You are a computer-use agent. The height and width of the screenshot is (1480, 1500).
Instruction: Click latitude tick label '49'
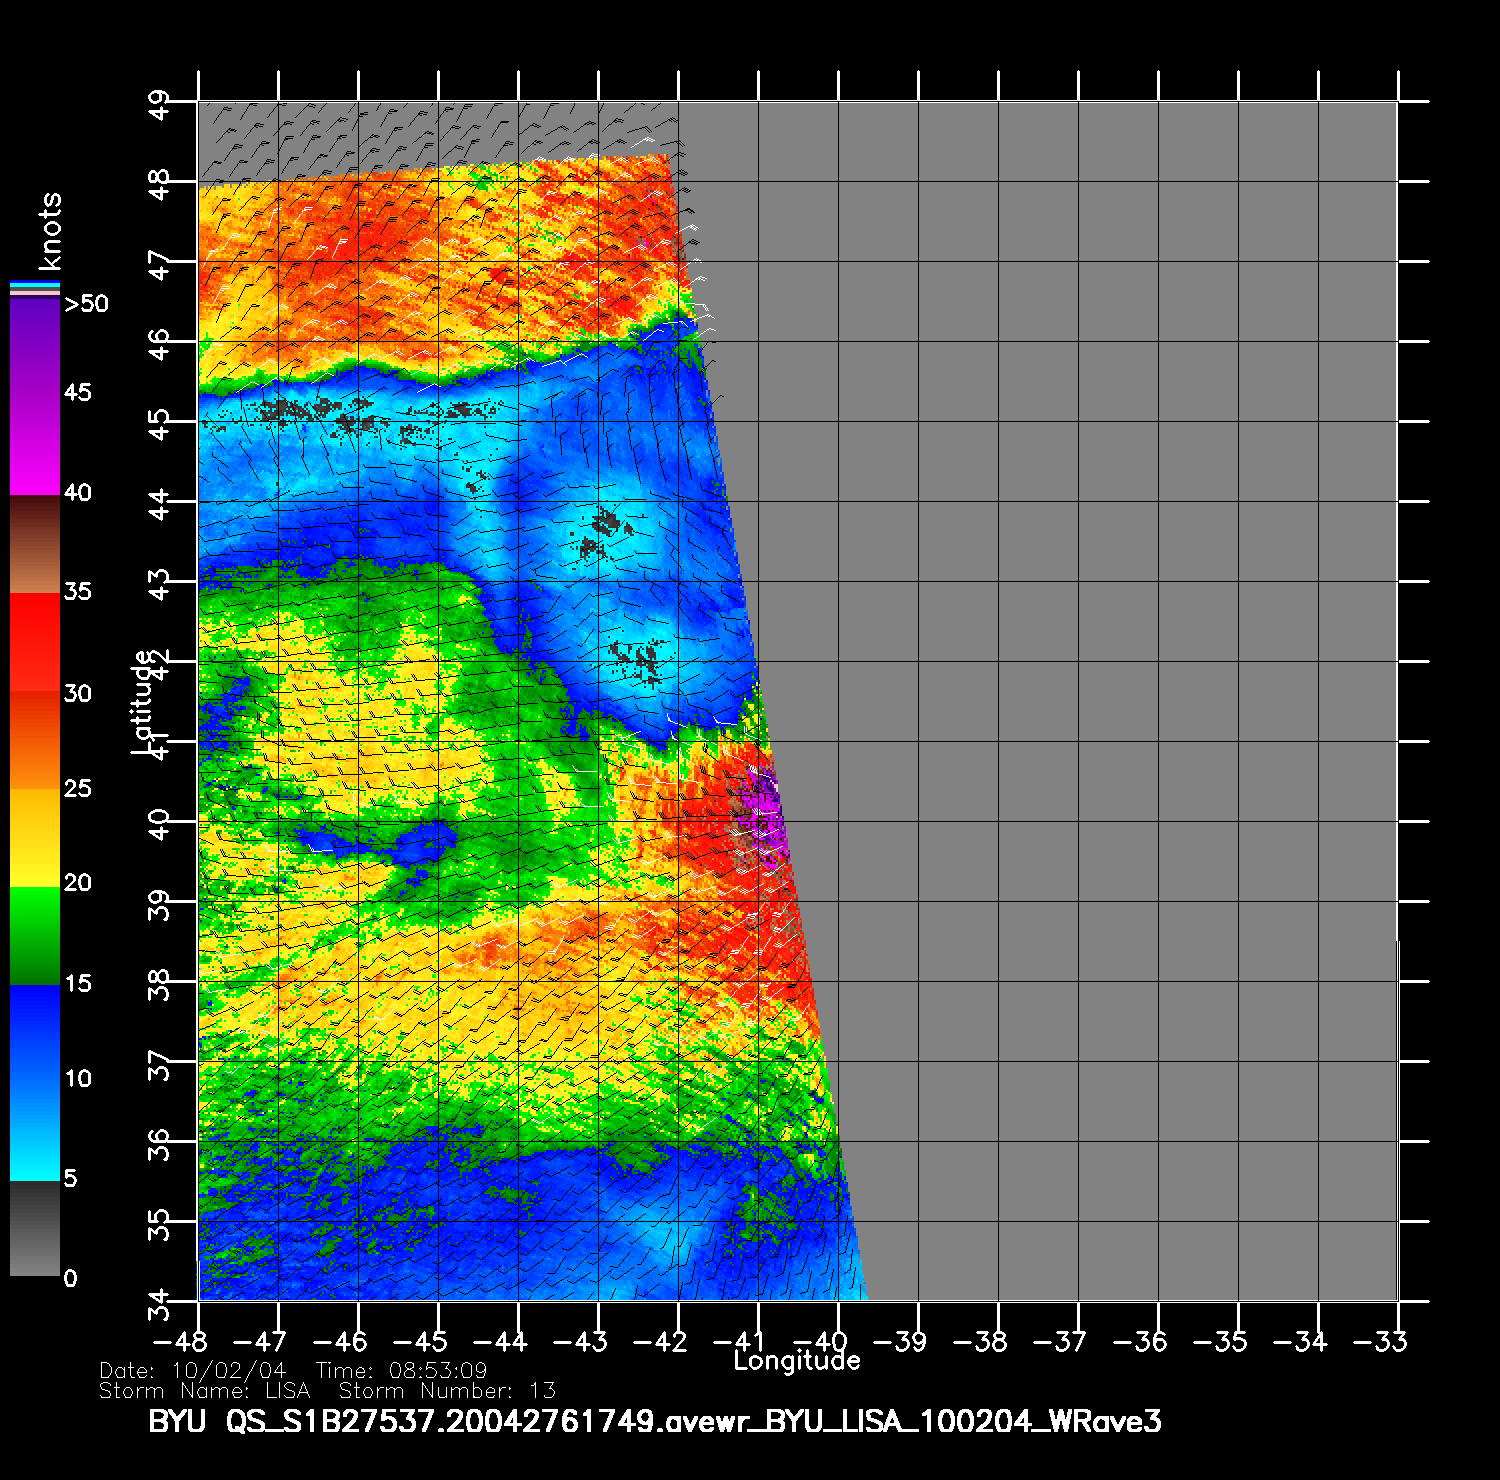coord(159,105)
